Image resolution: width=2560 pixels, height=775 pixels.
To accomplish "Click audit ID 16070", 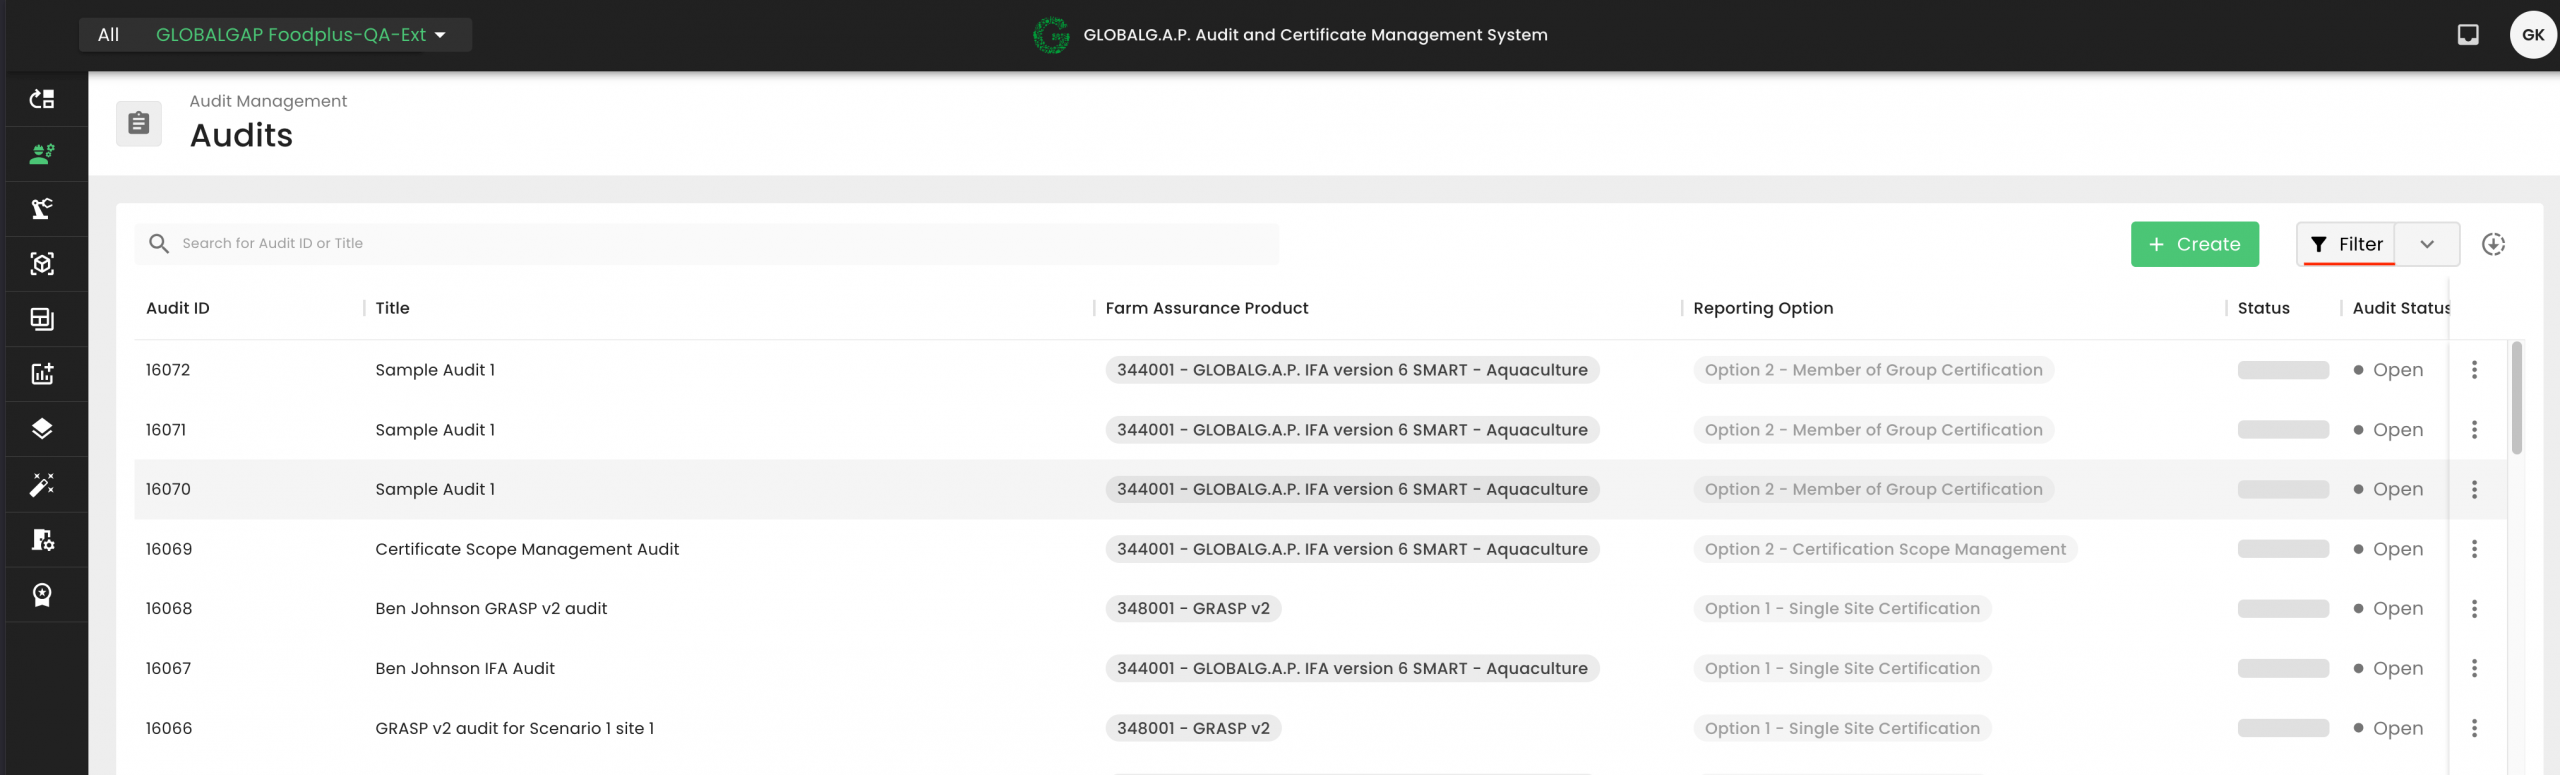I will (x=168, y=489).
